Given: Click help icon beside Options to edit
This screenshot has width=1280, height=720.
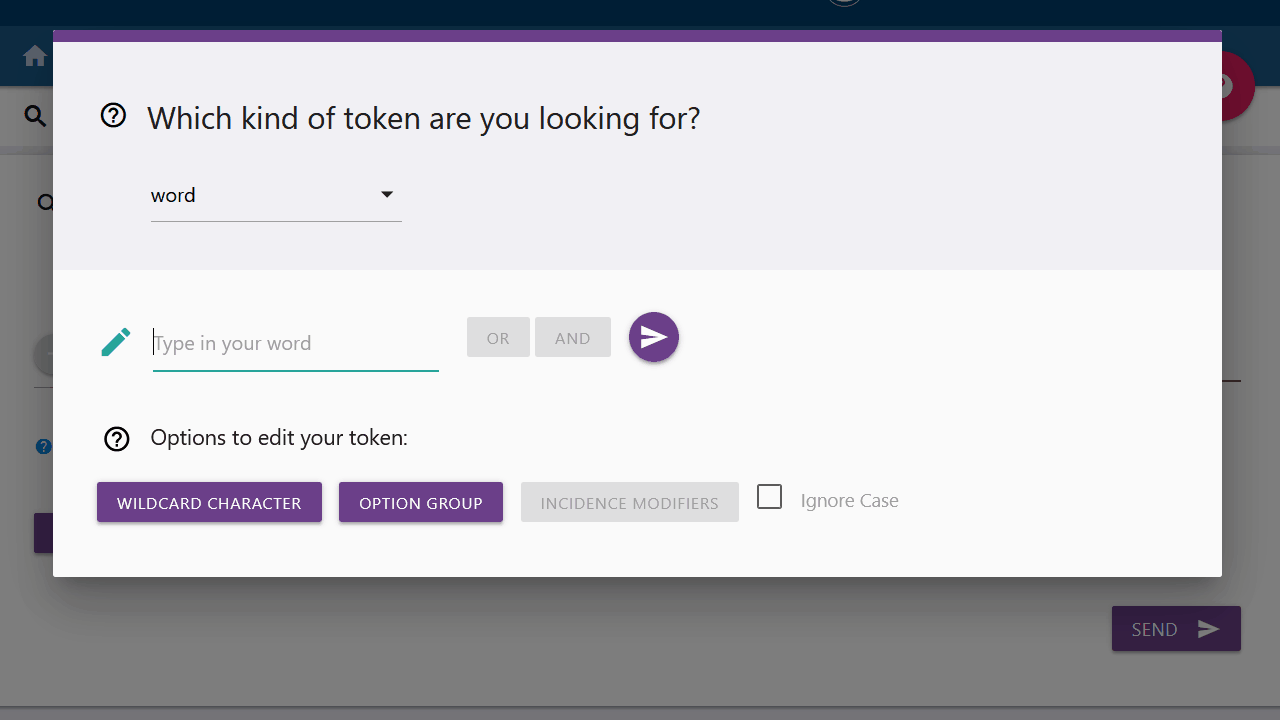Looking at the screenshot, I should click(117, 439).
